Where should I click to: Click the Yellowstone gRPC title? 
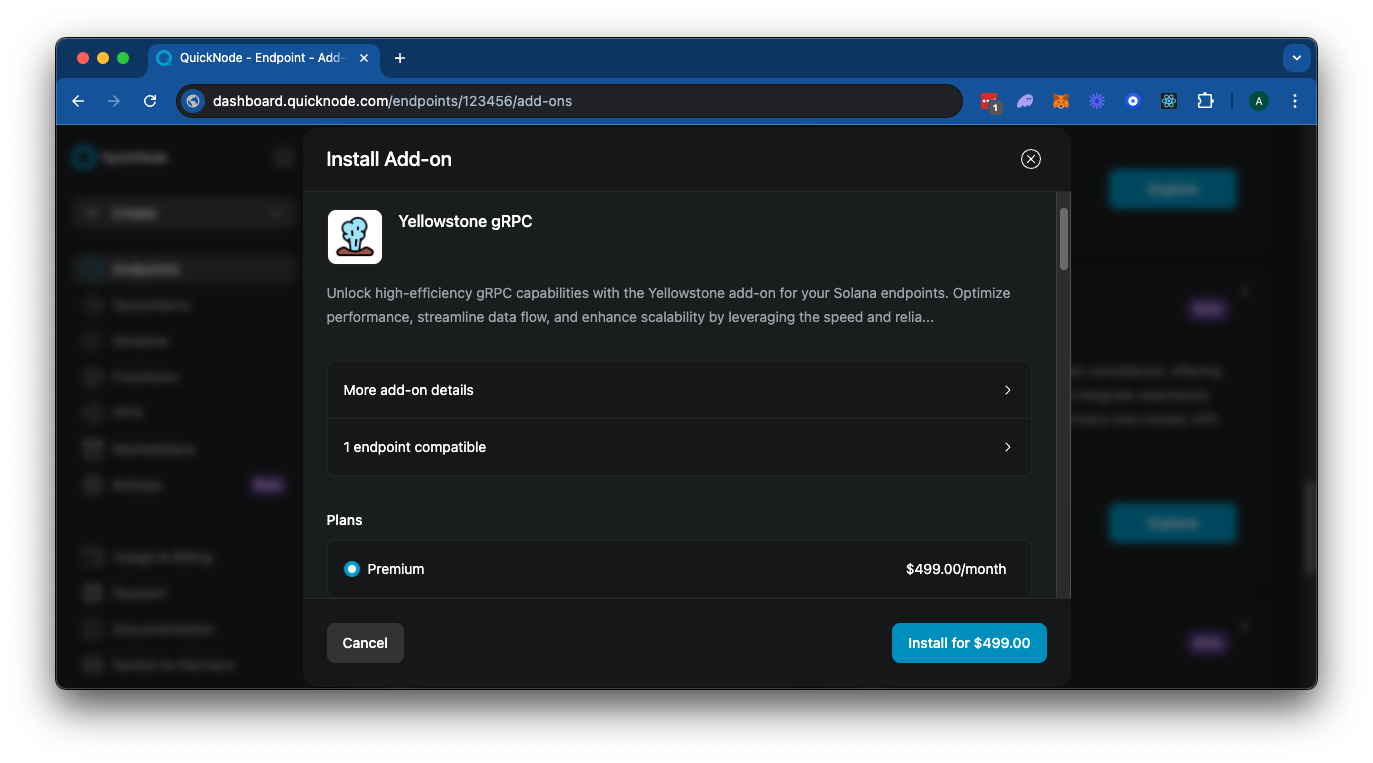465,222
